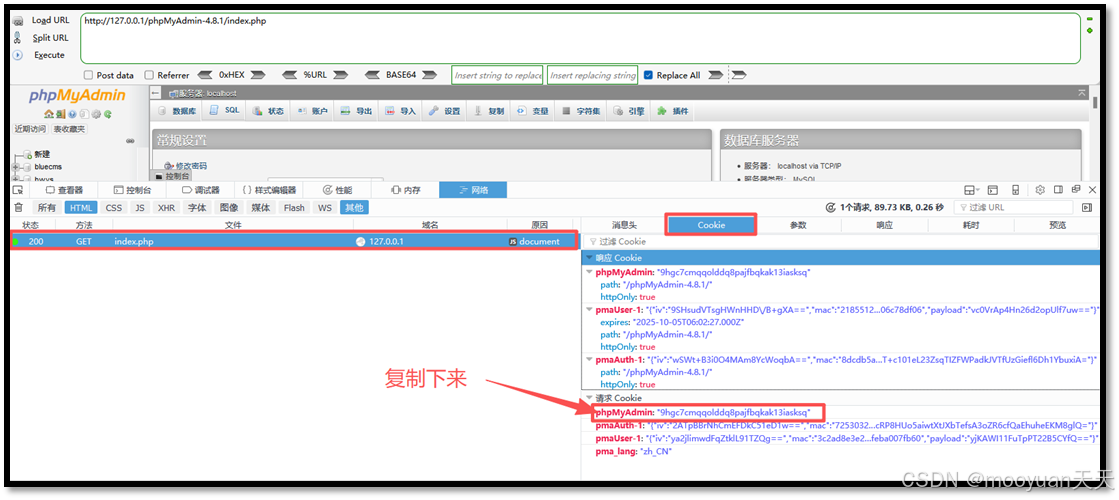
Task: Toggle the 所有 request filter
Action: 47,208
